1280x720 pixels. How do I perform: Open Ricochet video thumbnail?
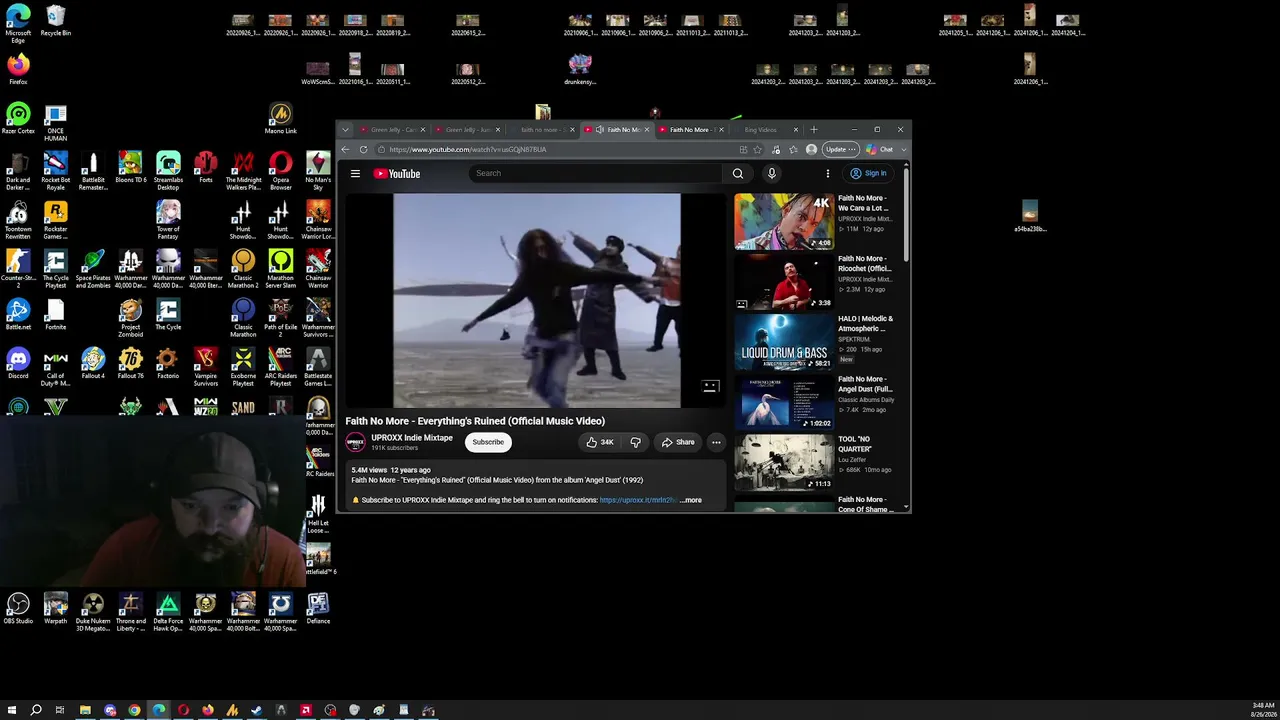784,281
